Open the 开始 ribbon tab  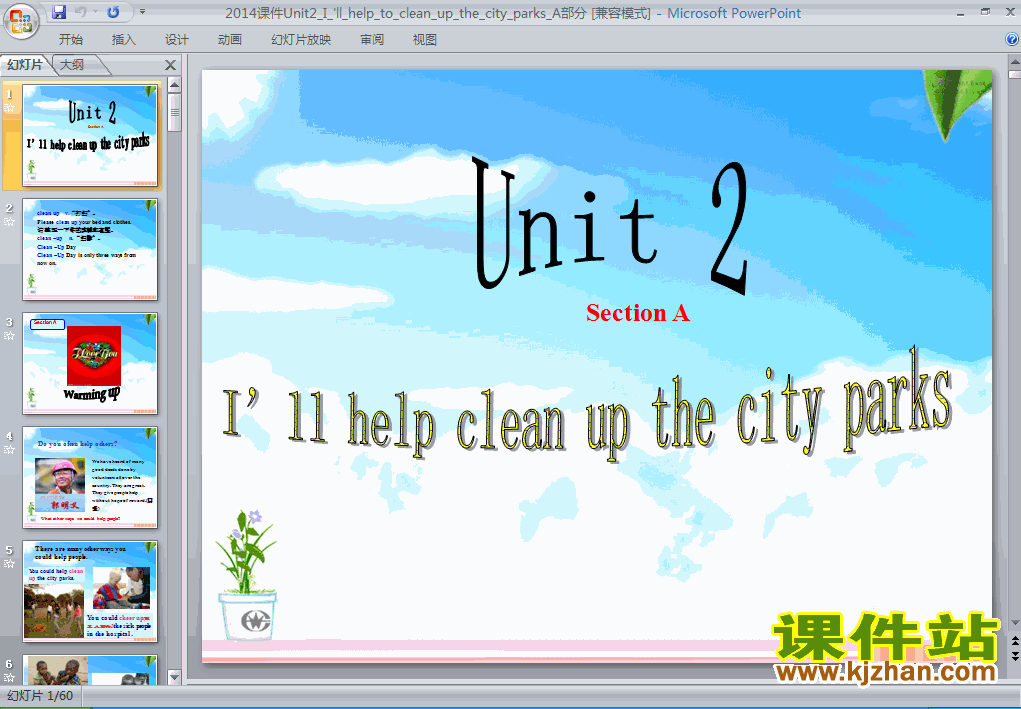pyautogui.click(x=70, y=40)
